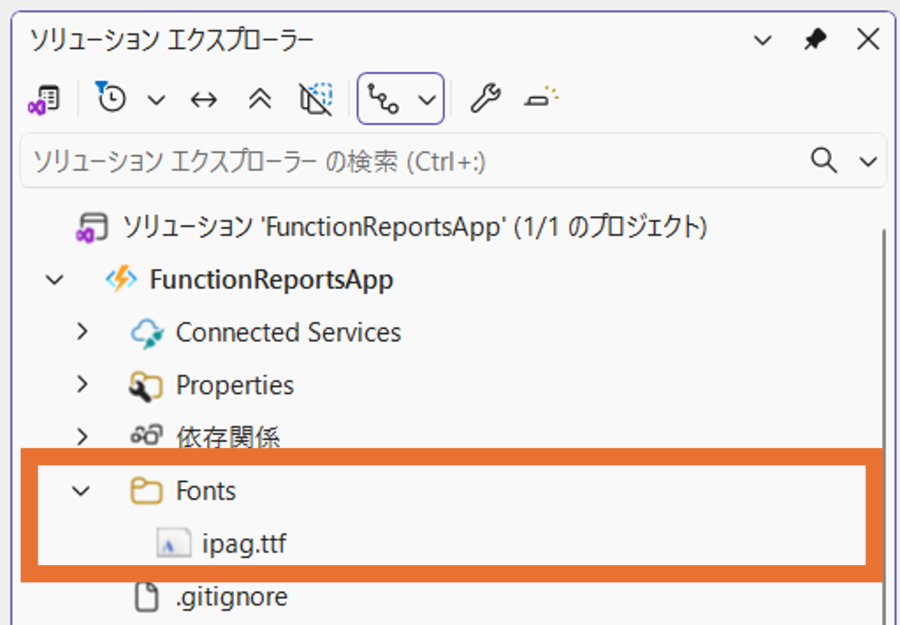Toggle the Preview Selected Items feature
This screenshot has height=625, width=900.
tap(537, 98)
